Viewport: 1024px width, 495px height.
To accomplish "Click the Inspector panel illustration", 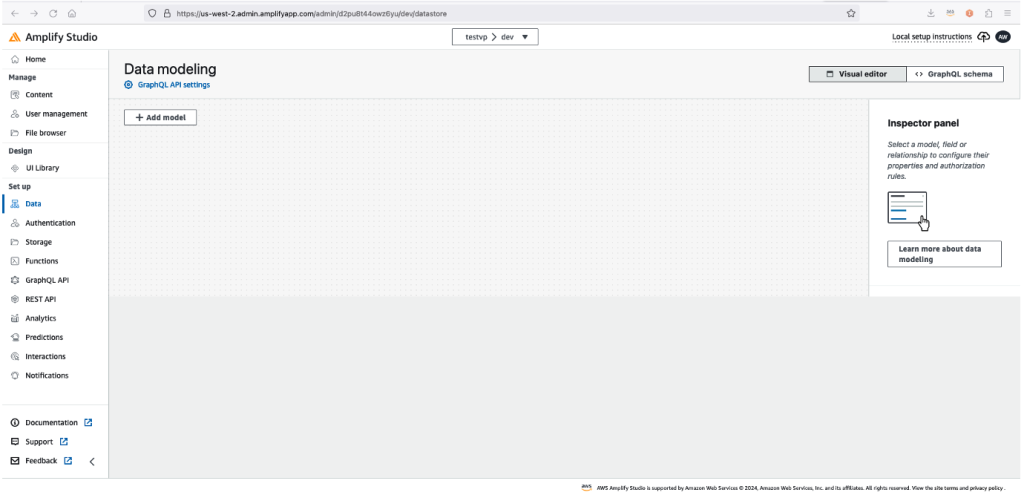I will (908, 211).
